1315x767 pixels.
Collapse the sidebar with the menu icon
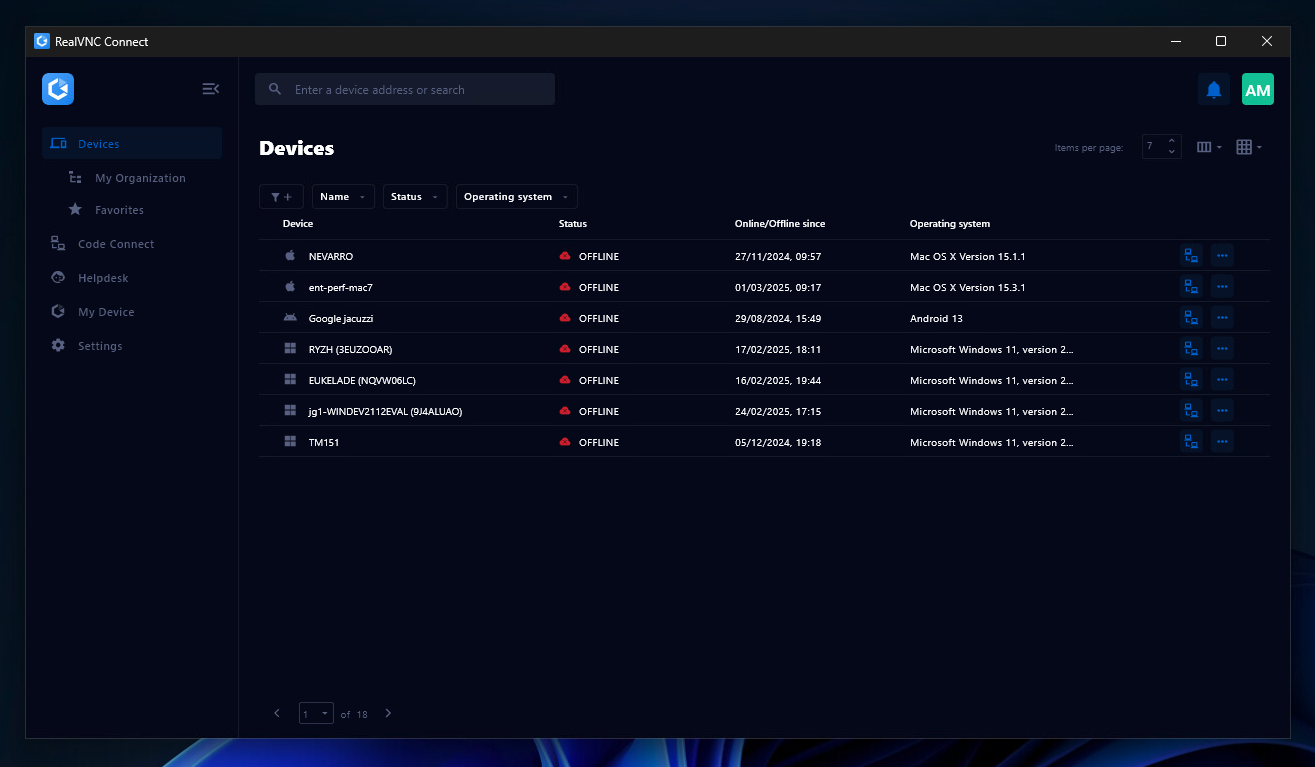click(210, 89)
